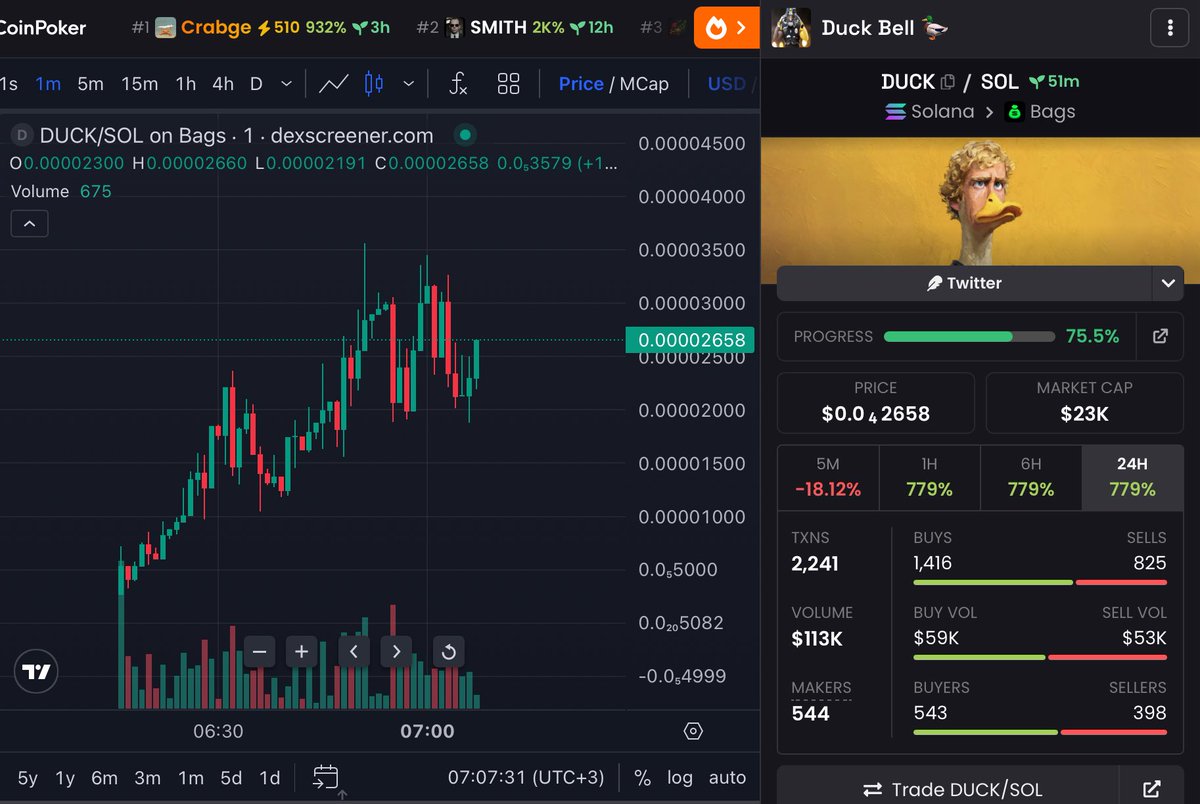Viewport: 1200px width, 804px height.
Task: Open the chart layout grid icon
Action: [x=508, y=84]
